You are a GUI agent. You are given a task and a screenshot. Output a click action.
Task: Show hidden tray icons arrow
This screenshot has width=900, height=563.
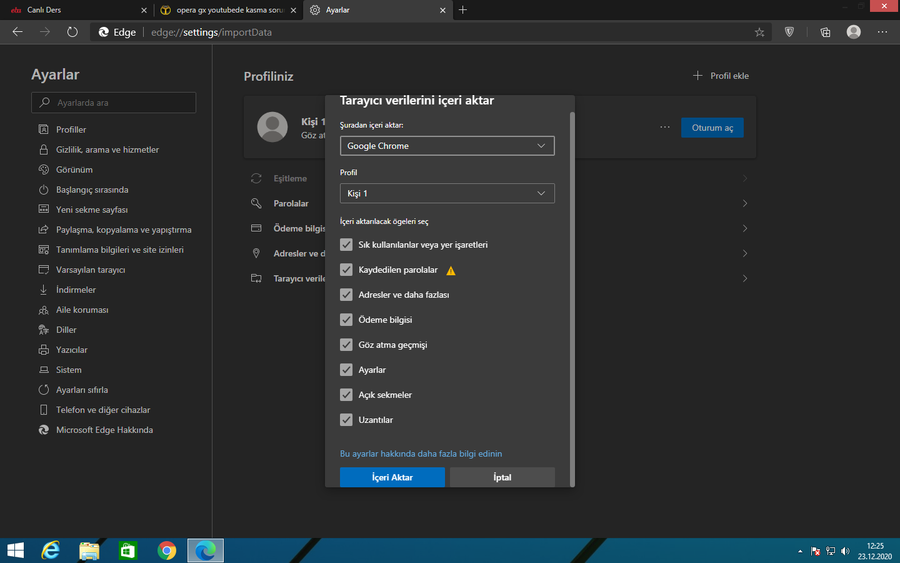800,551
